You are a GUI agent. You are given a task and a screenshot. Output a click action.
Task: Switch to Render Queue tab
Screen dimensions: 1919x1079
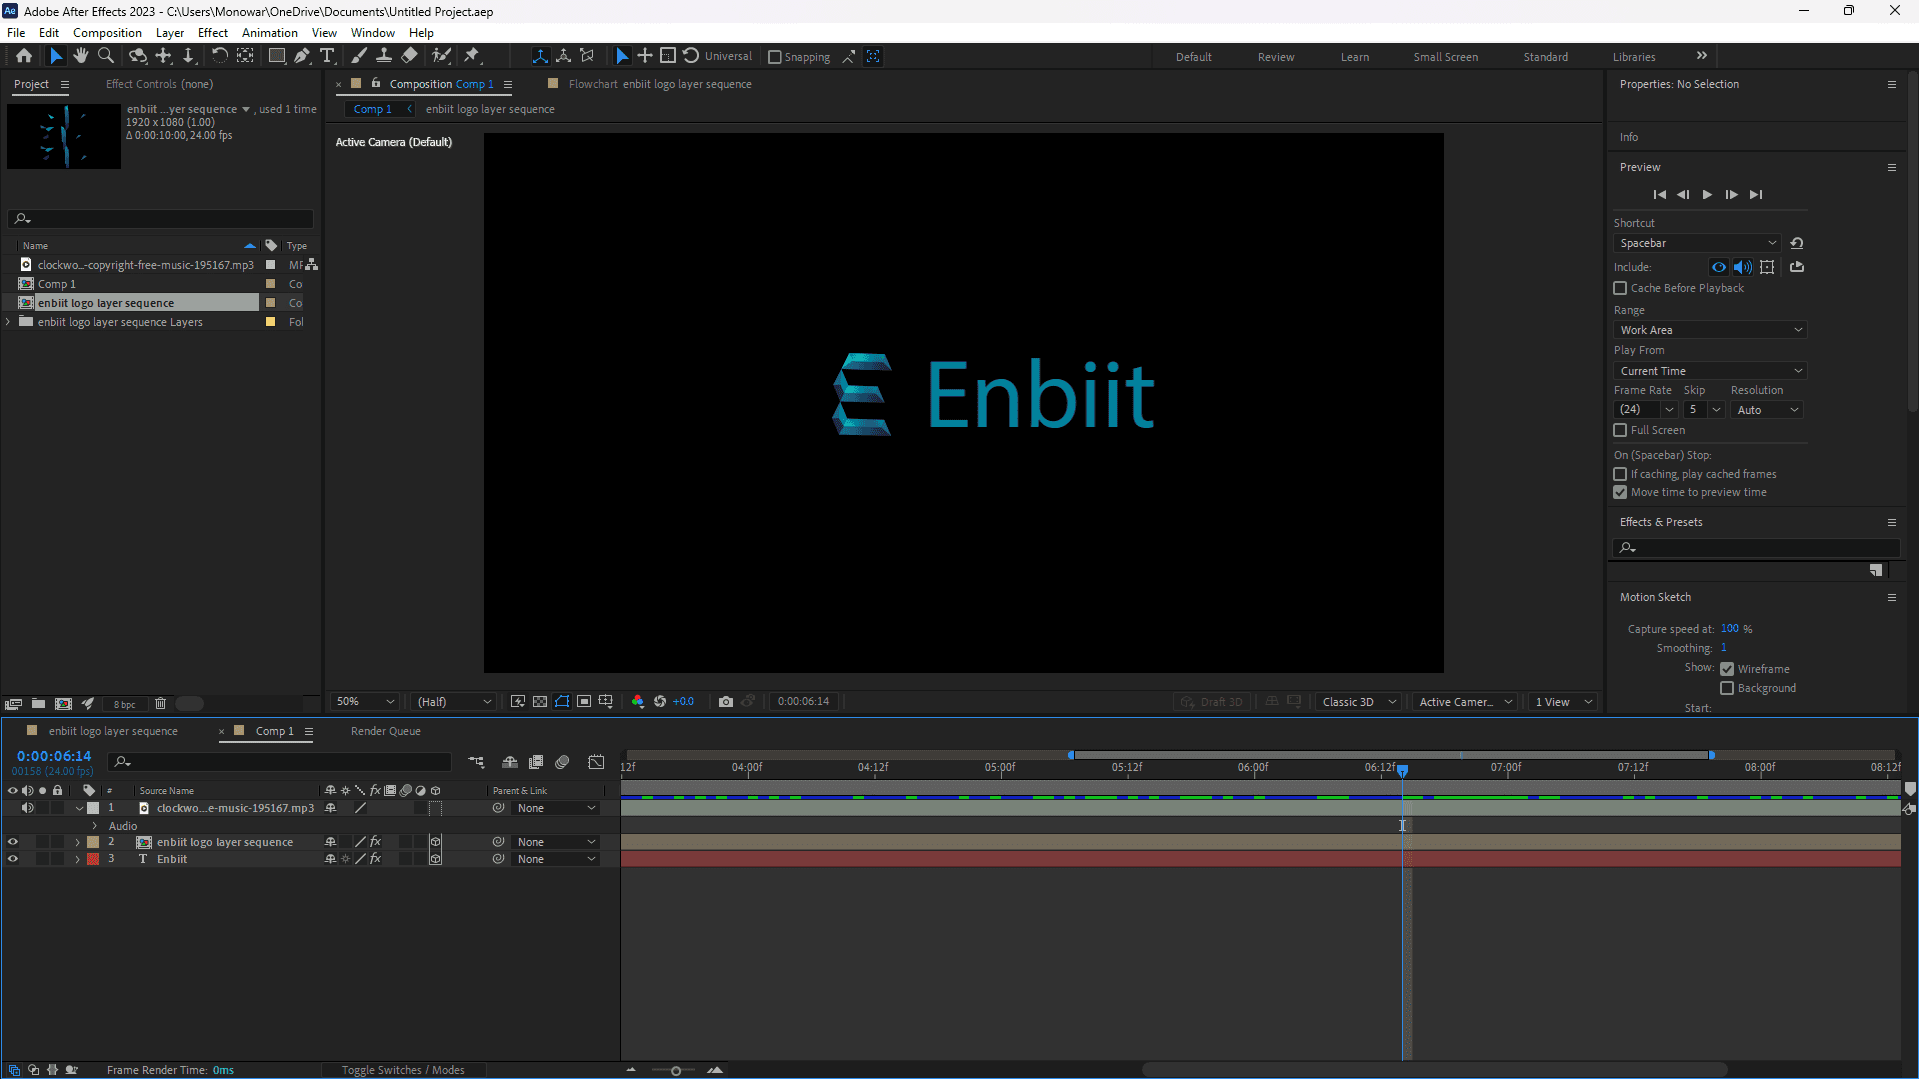pyautogui.click(x=385, y=731)
